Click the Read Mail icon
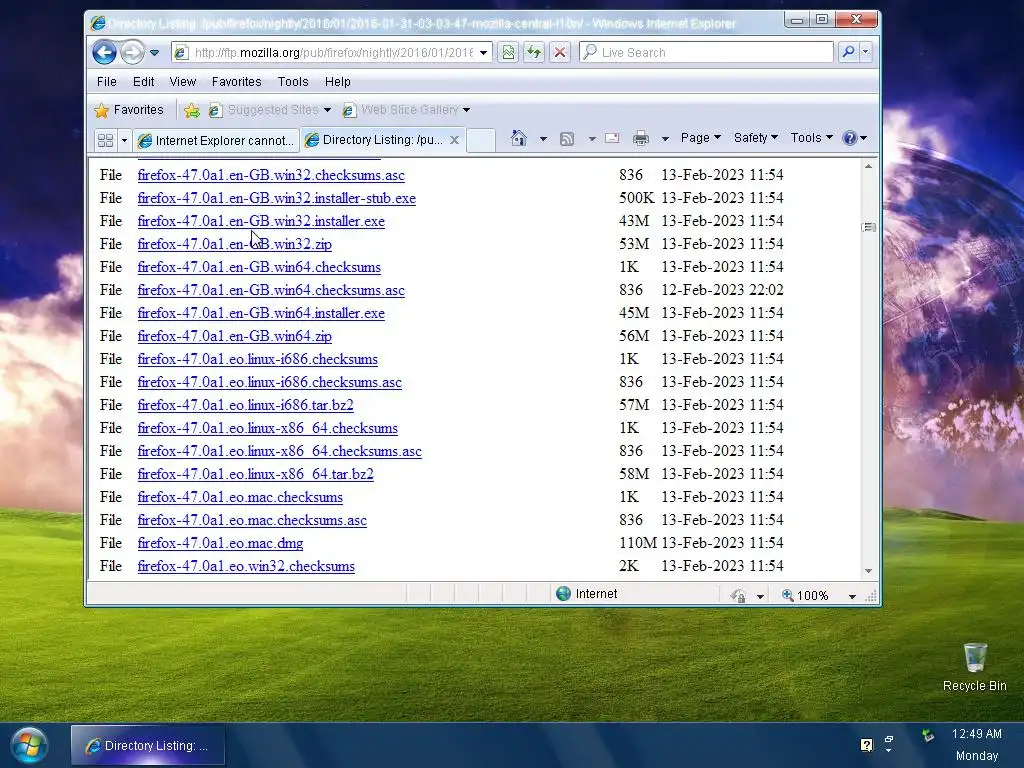 (x=612, y=138)
